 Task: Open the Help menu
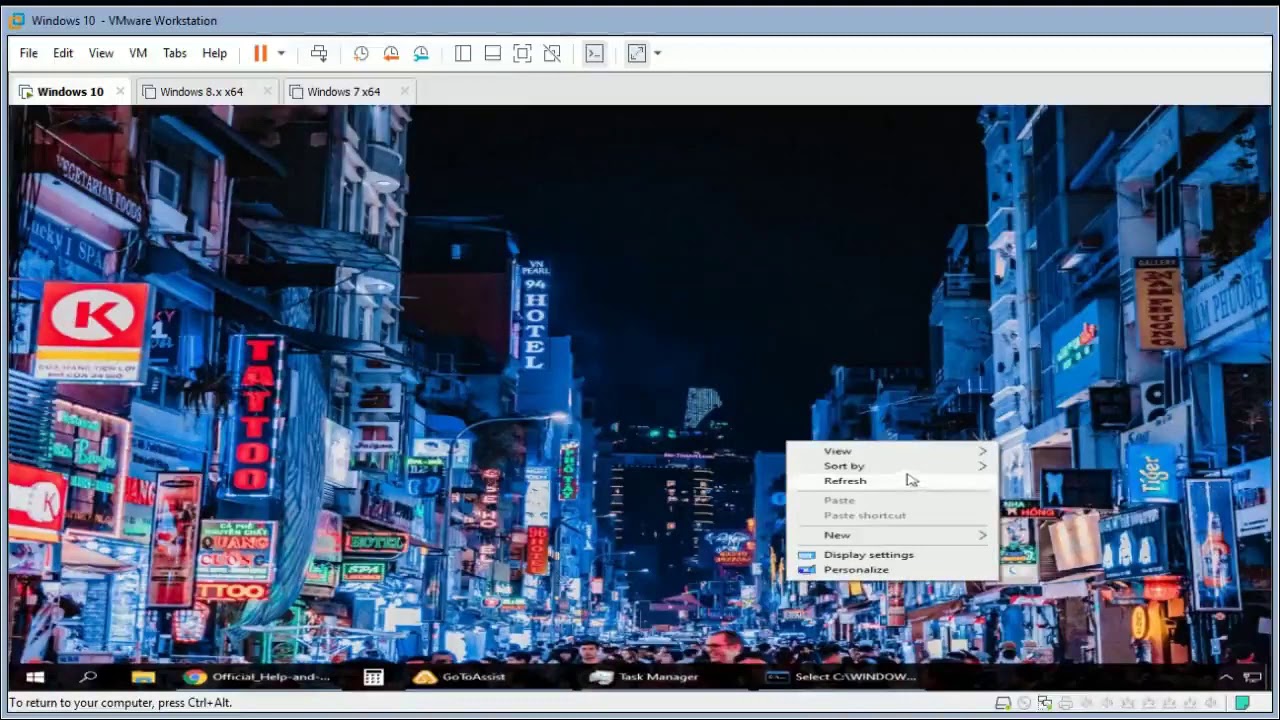point(215,53)
